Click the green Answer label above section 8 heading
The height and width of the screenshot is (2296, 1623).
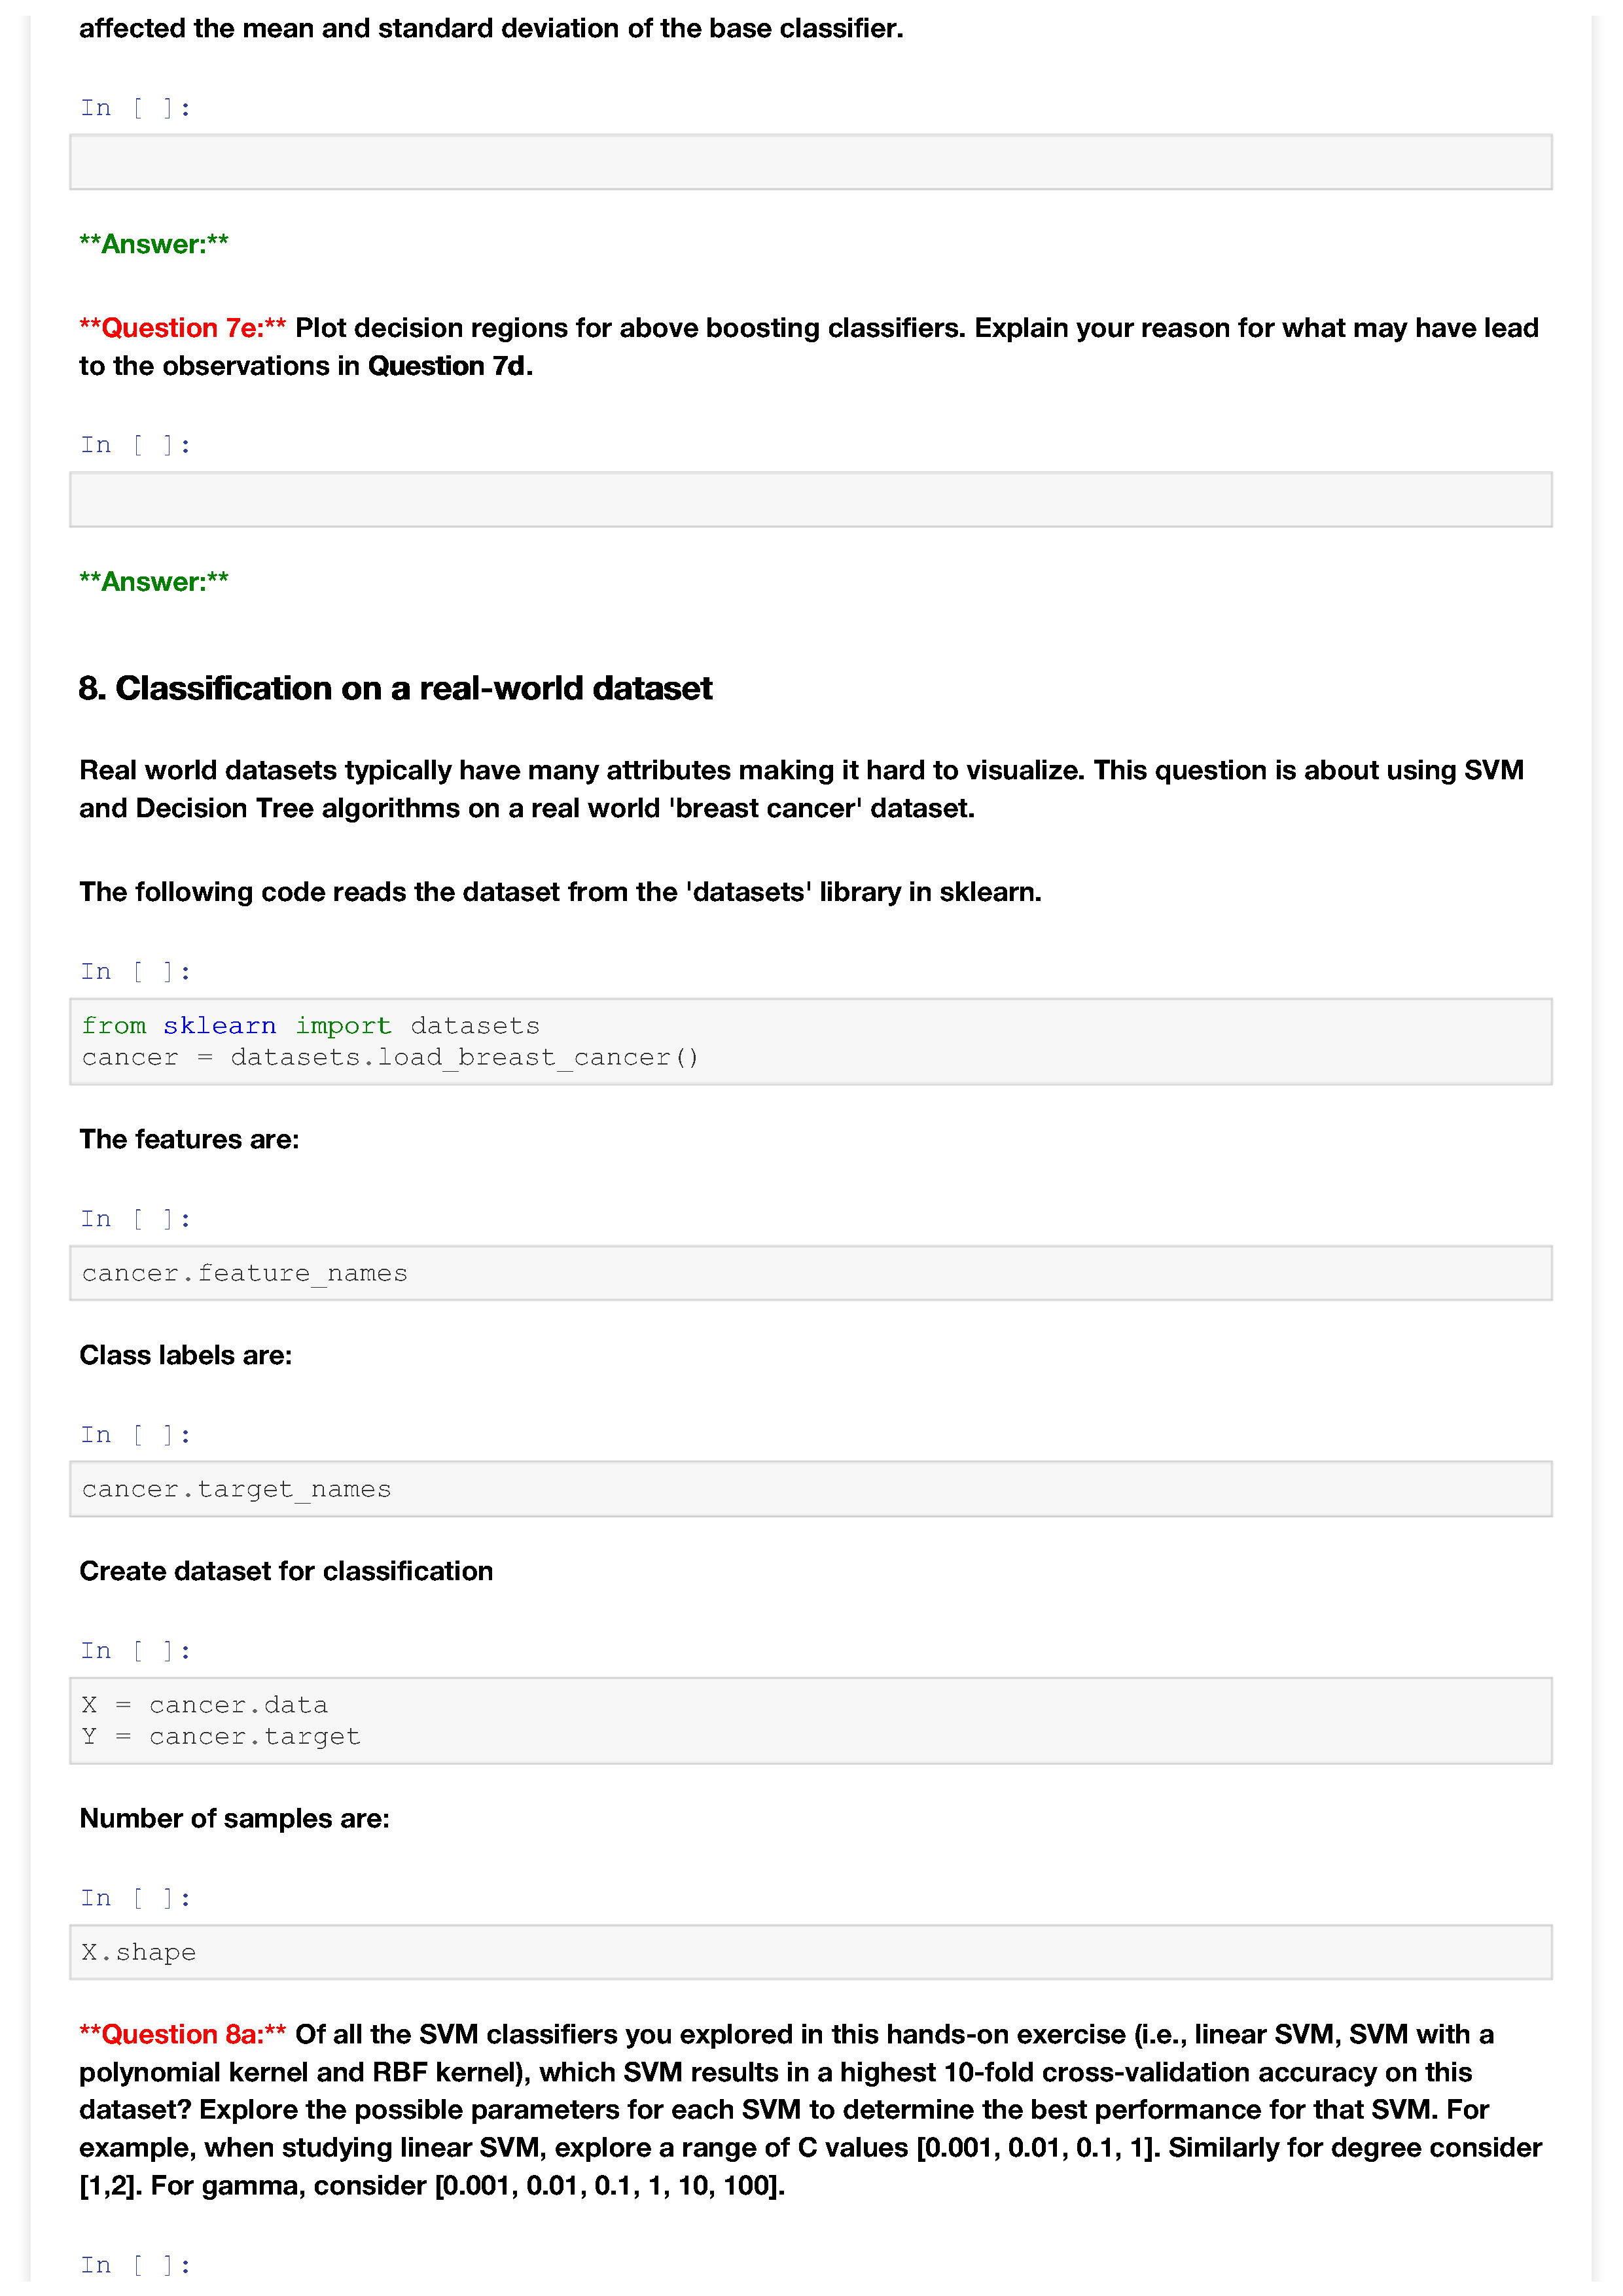click(x=154, y=581)
